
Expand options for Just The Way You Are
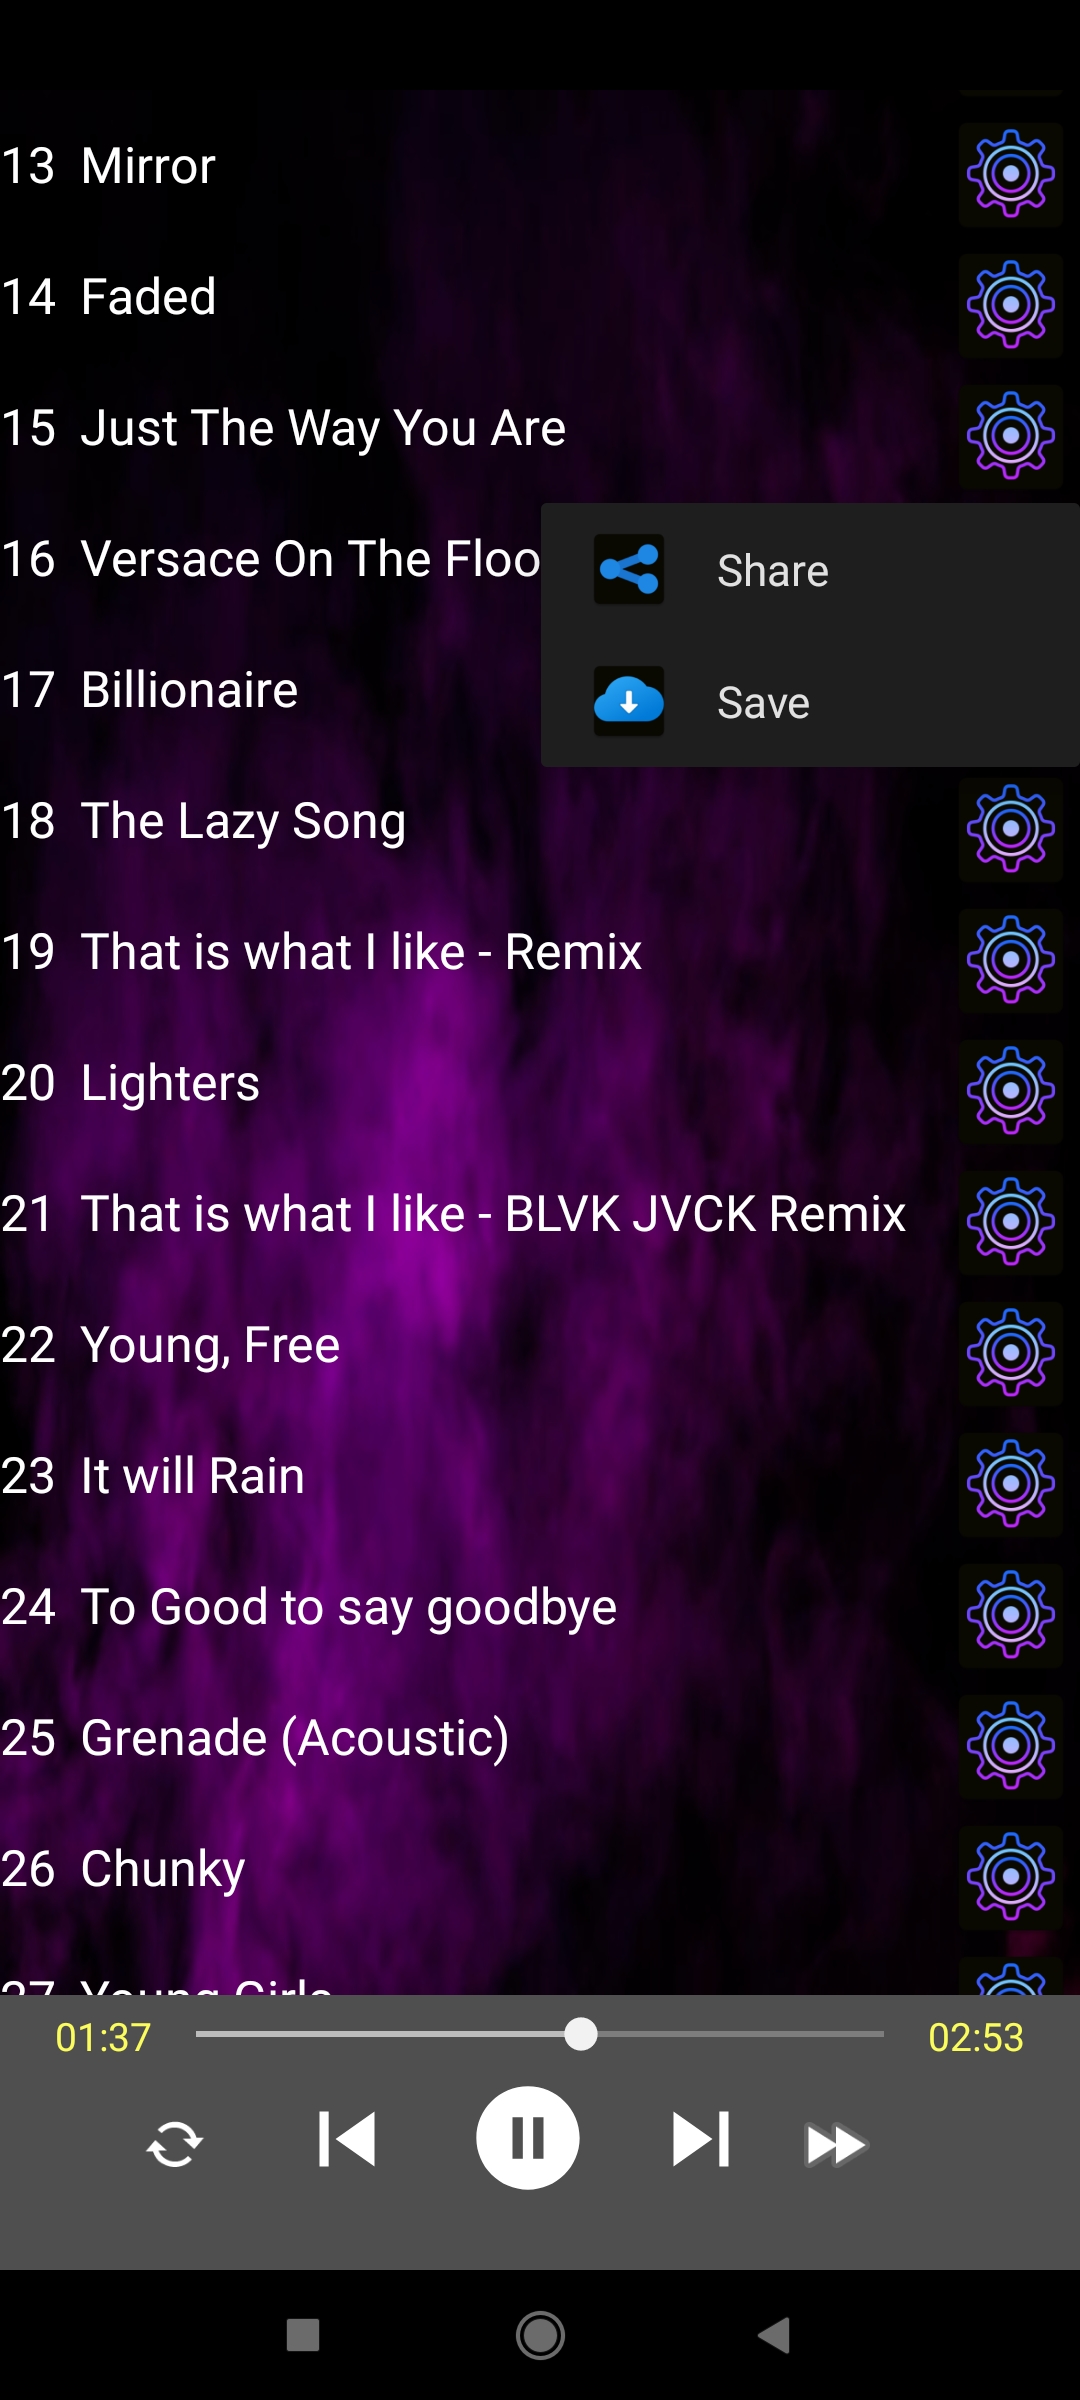point(1010,436)
